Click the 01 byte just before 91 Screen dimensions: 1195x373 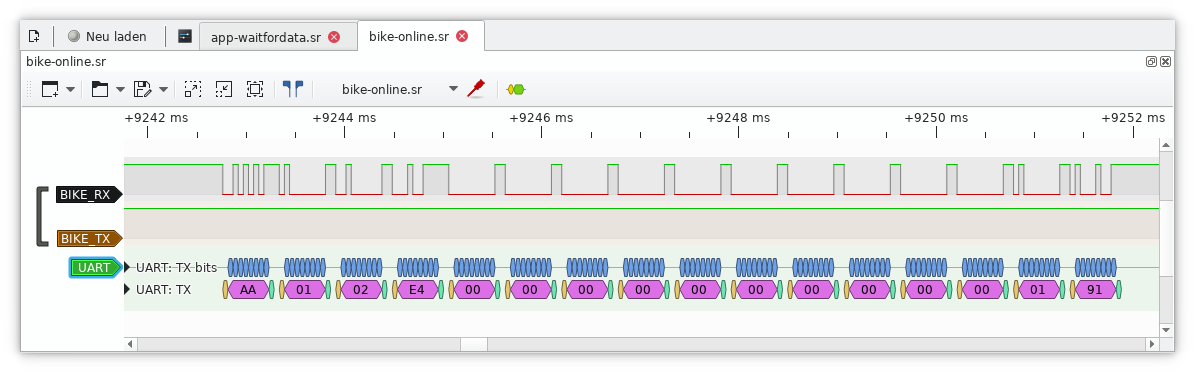pyautogui.click(x=1038, y=290)
